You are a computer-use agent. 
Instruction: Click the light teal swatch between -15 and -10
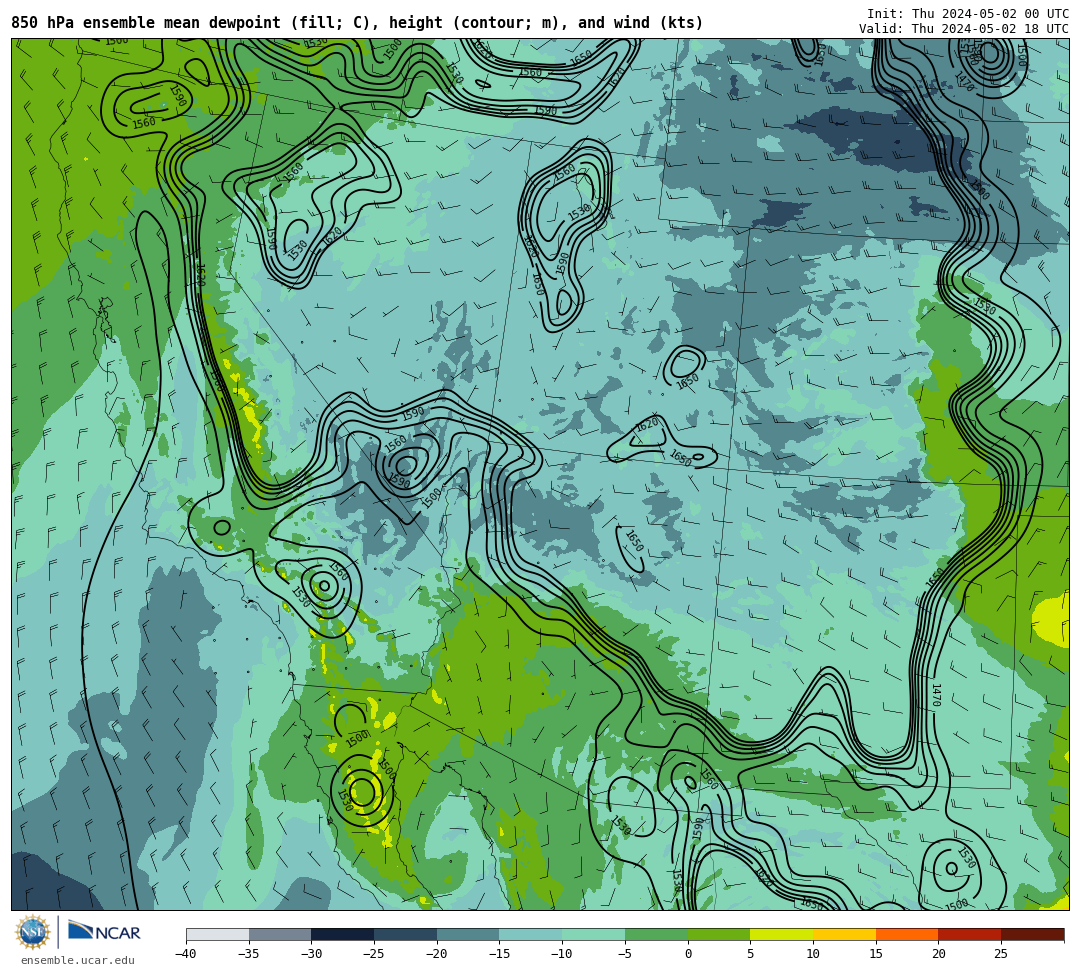(530, 934)
